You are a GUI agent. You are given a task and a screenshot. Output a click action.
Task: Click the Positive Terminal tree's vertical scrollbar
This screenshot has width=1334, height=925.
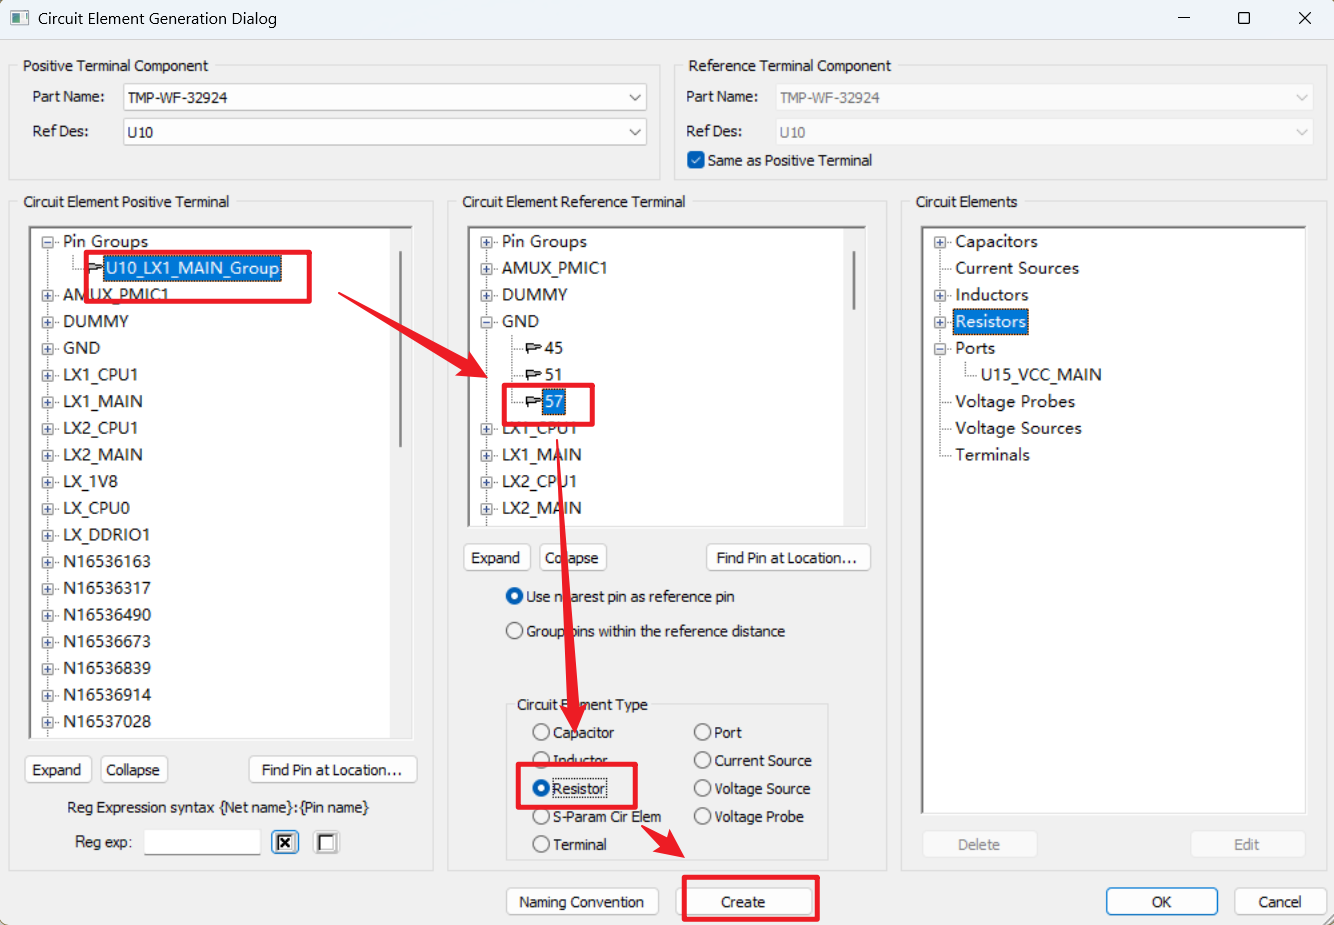click(x=401, y=348)
